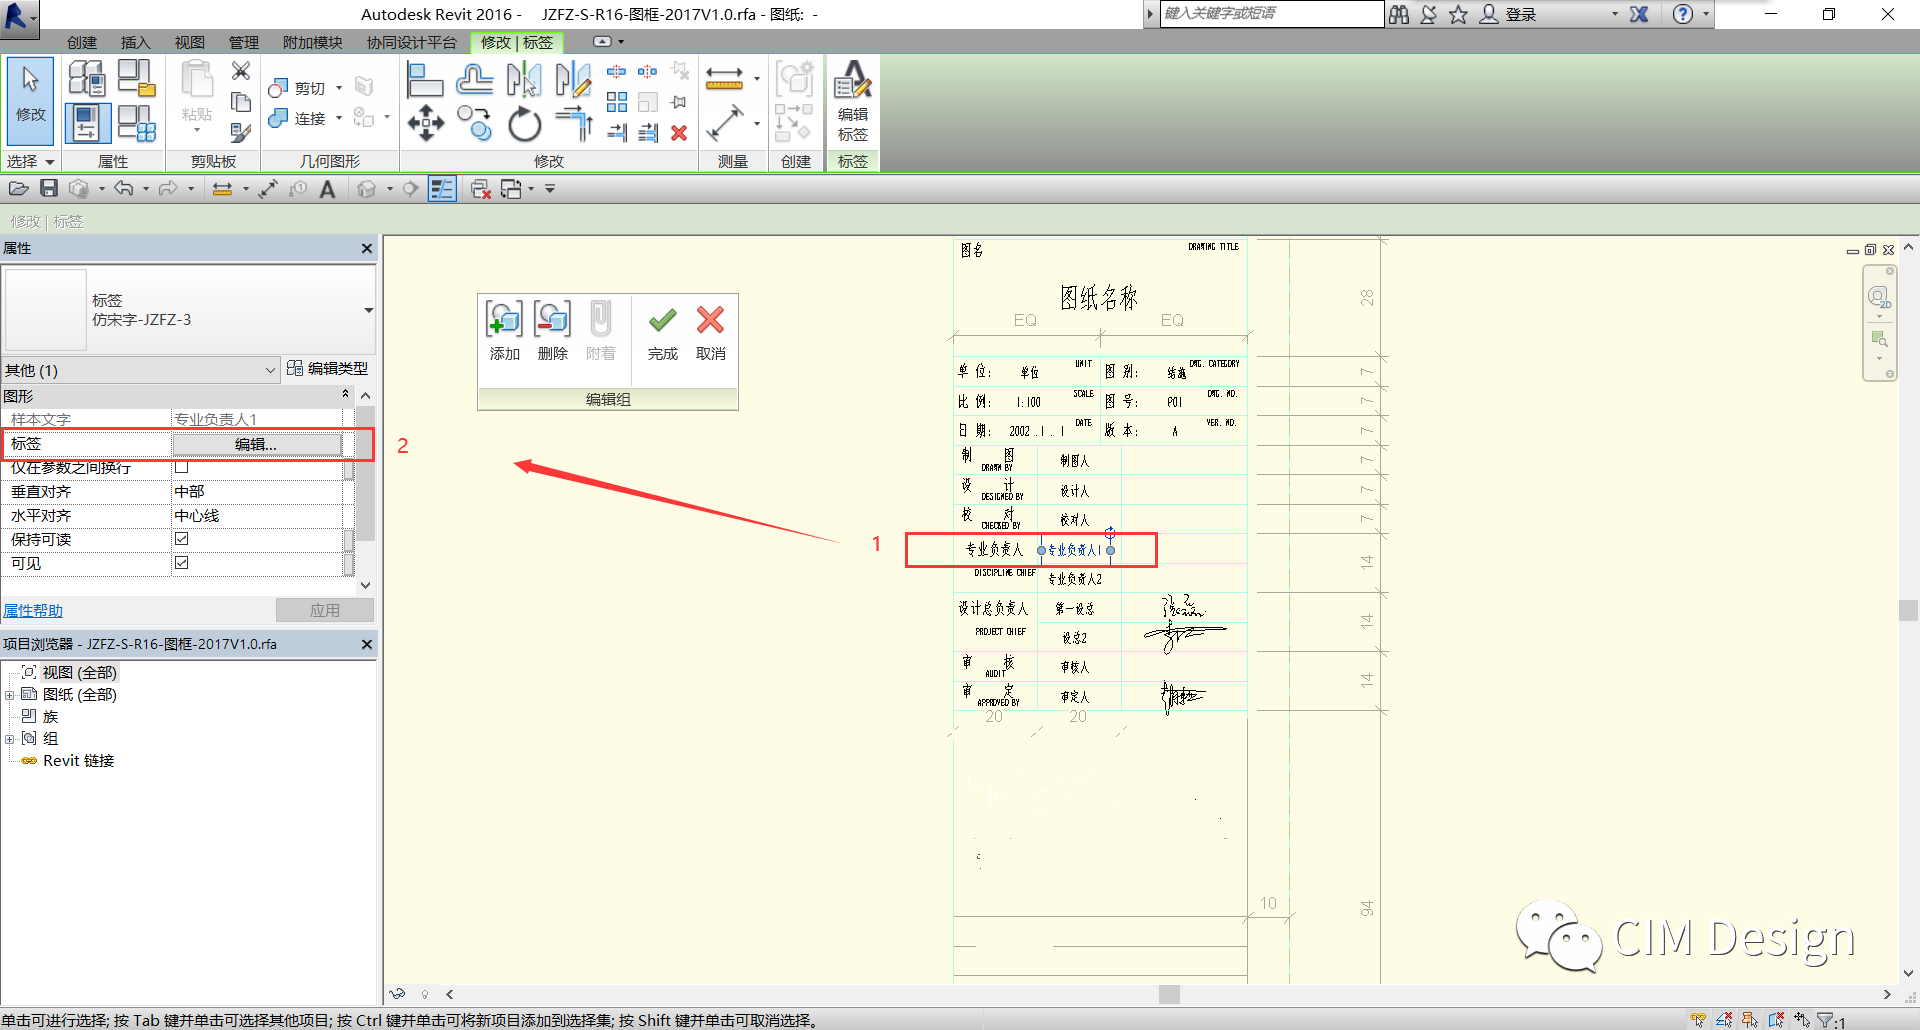Click the Trim/Extend to Corner tool
The width and height of the screenshot is (1920, 1030).
click(574, 123)
